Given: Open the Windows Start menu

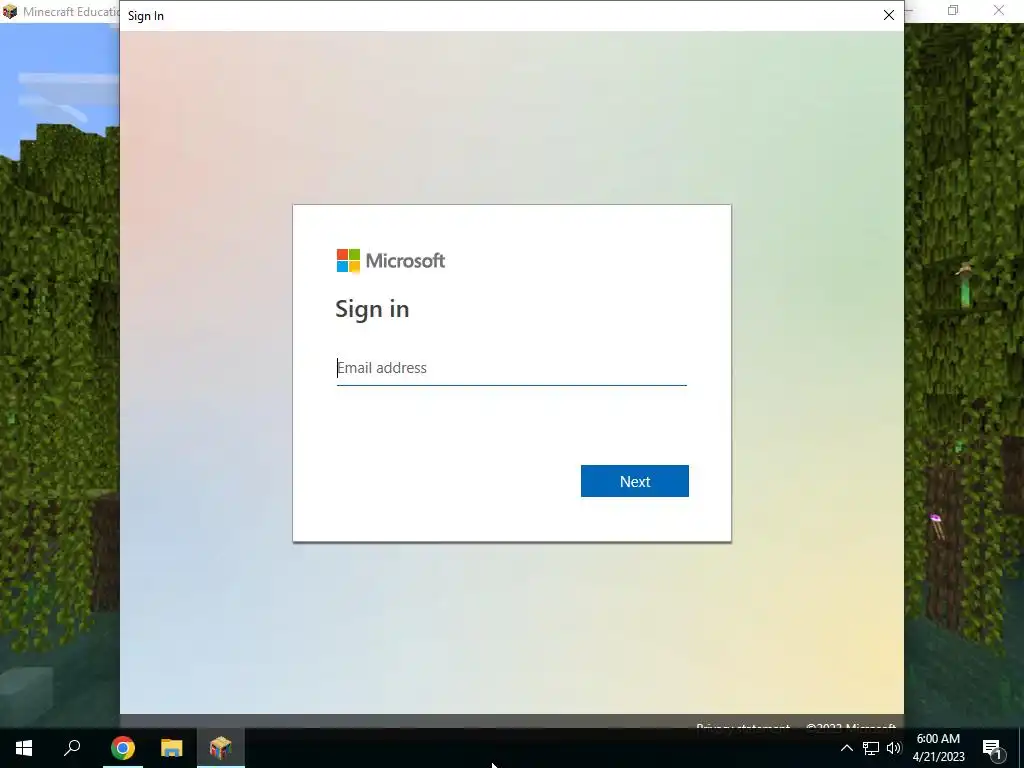Looking at the screenshot, I should (24, 748).
